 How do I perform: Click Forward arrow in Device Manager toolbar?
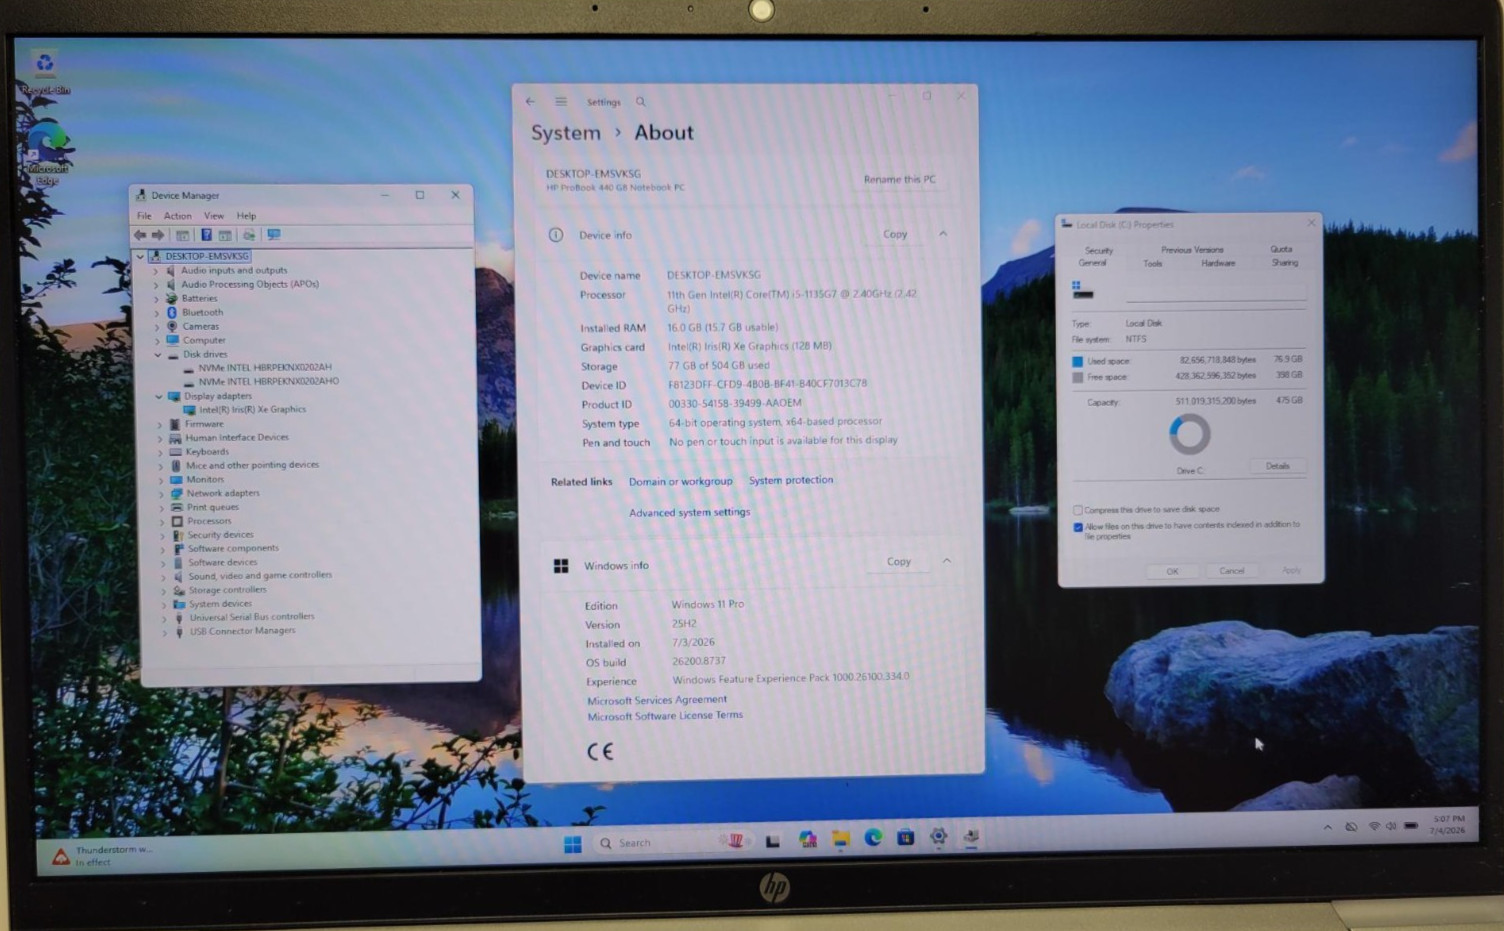[157, 235]
